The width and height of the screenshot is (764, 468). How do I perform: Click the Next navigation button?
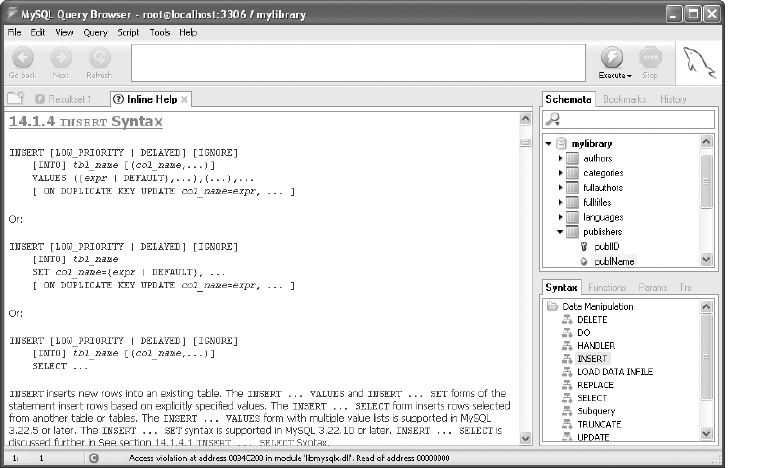coord(61,63)
